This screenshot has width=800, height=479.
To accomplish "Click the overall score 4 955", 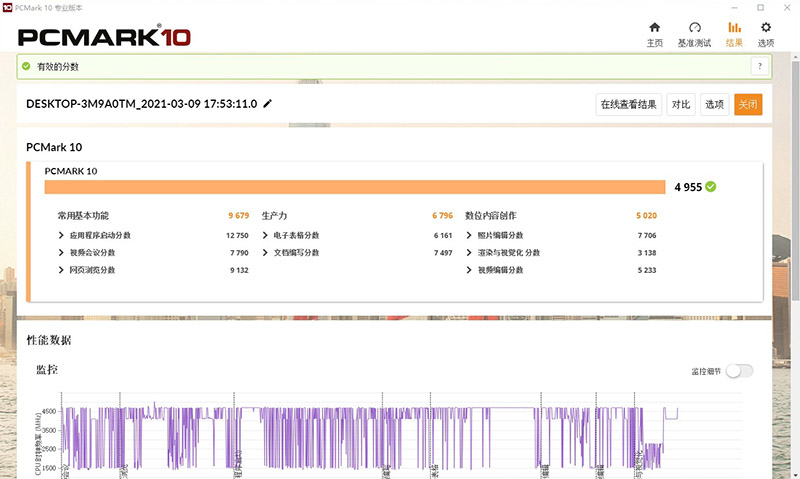I will pyautogui.click(x=688, y=187).
